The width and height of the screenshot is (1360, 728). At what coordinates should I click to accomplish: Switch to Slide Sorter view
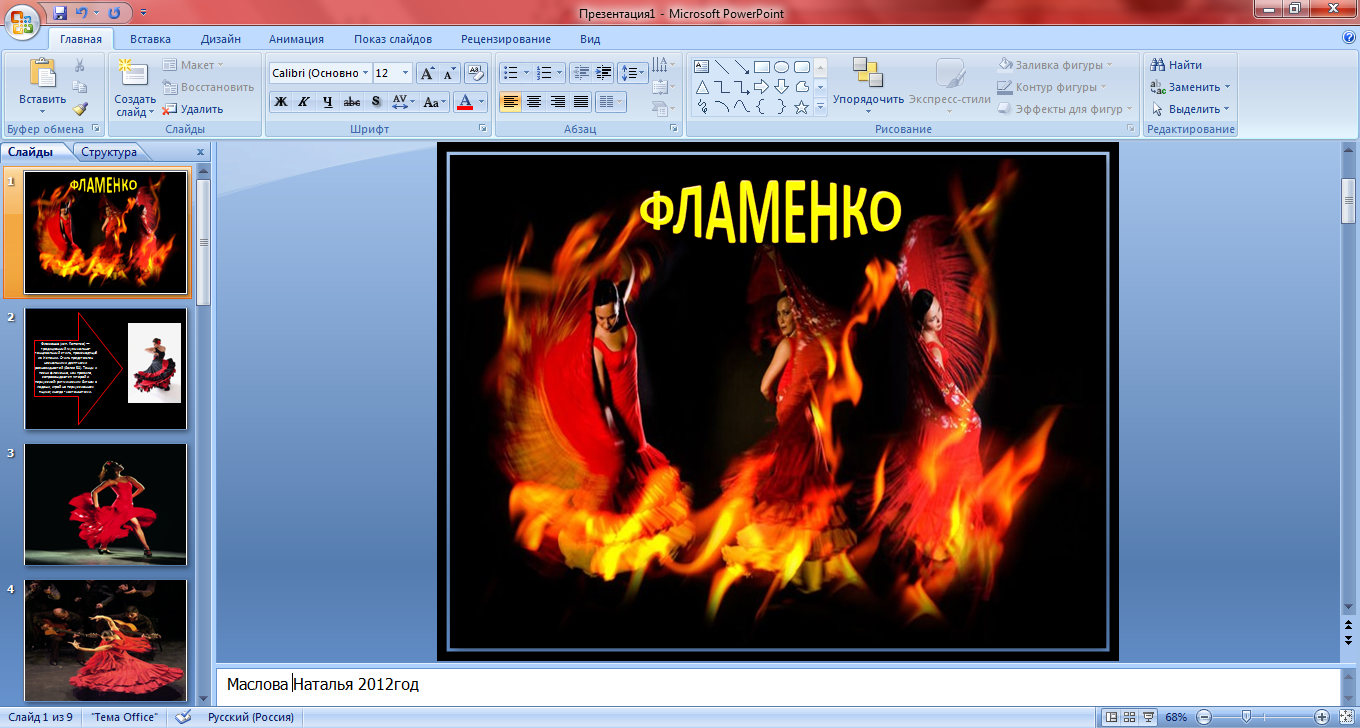coord(1129,717)
